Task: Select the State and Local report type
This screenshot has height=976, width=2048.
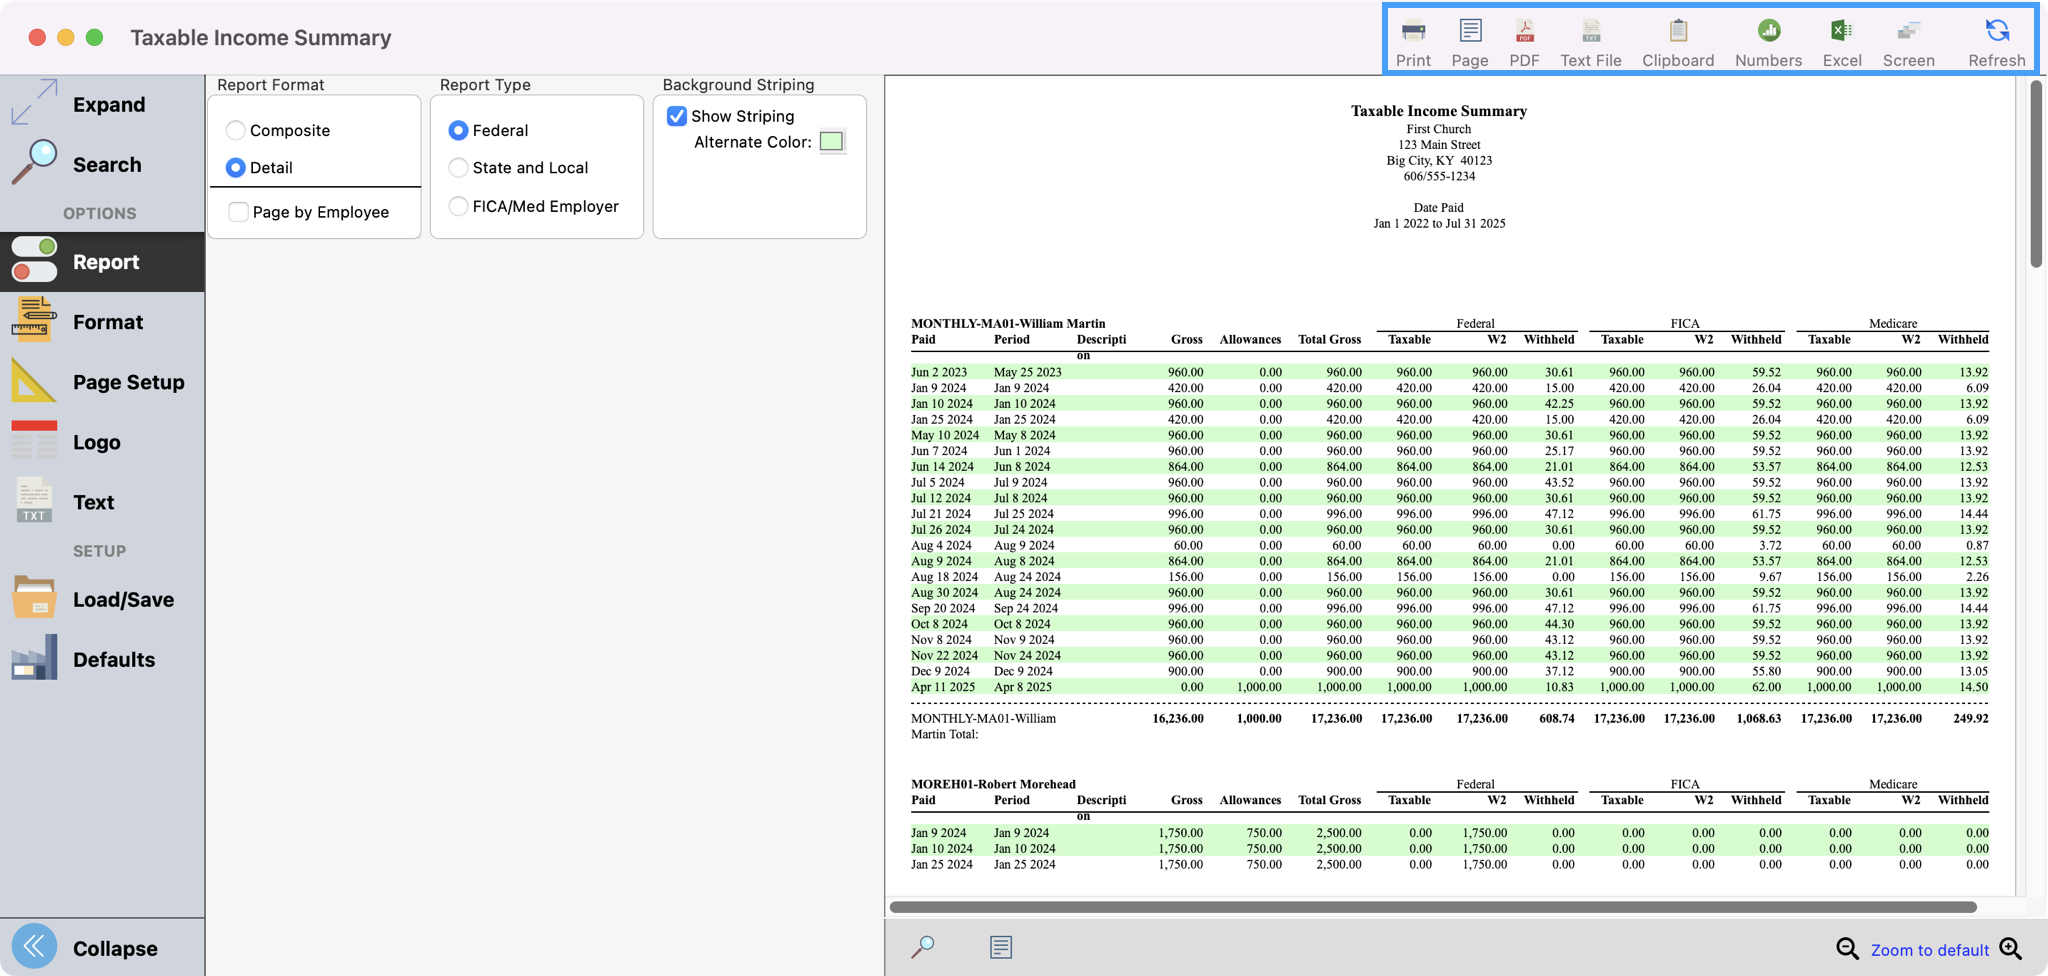Action: click(458, 167)
